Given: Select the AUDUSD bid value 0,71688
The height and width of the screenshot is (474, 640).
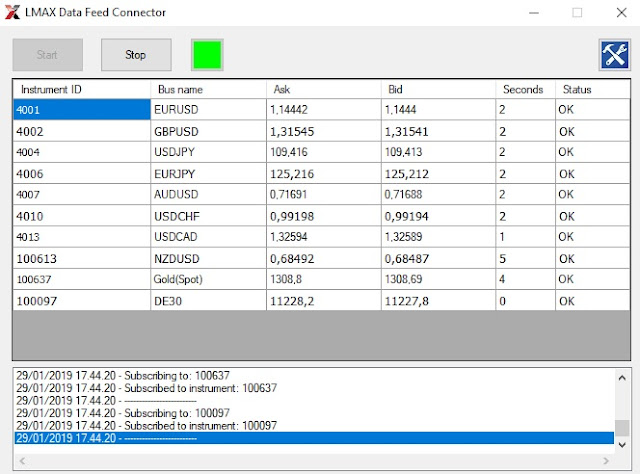Looking at the screenshot, I should pyautogui.click(x=438, y=194).
